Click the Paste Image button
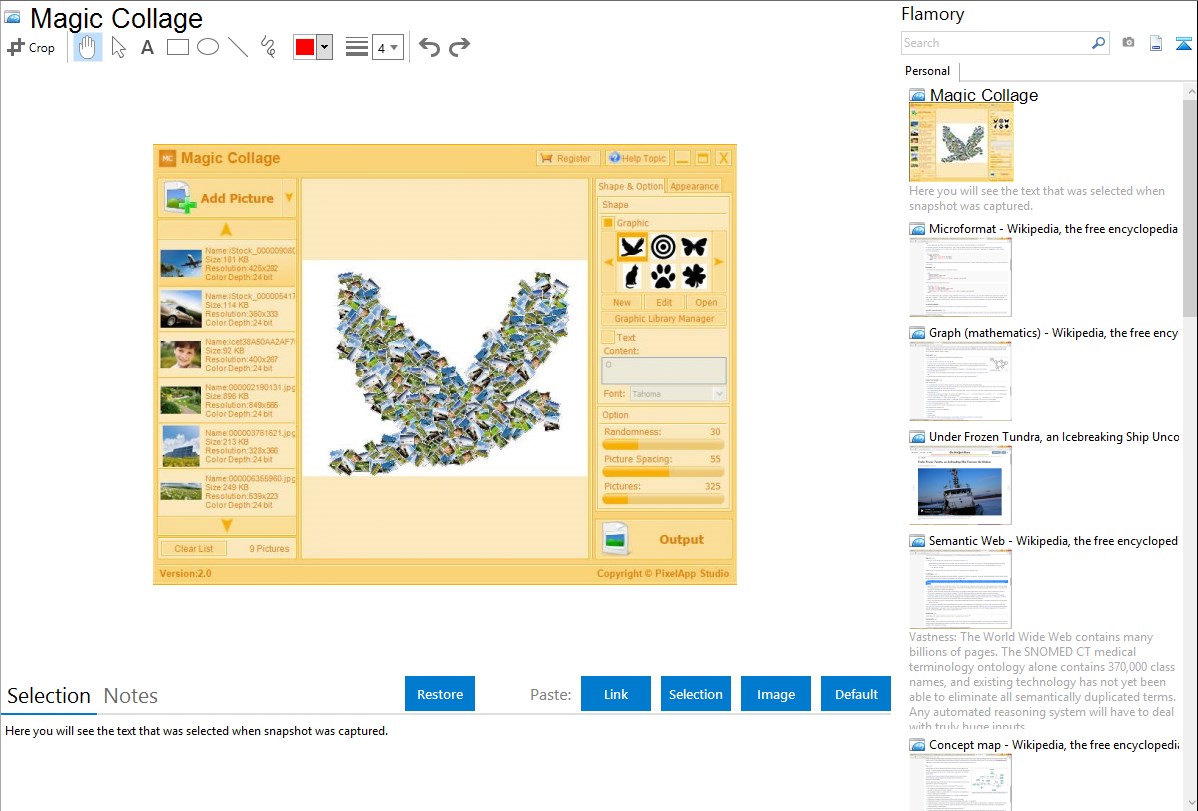The image size is (1198, 811). pyautogui.click(x=776, y=694)
